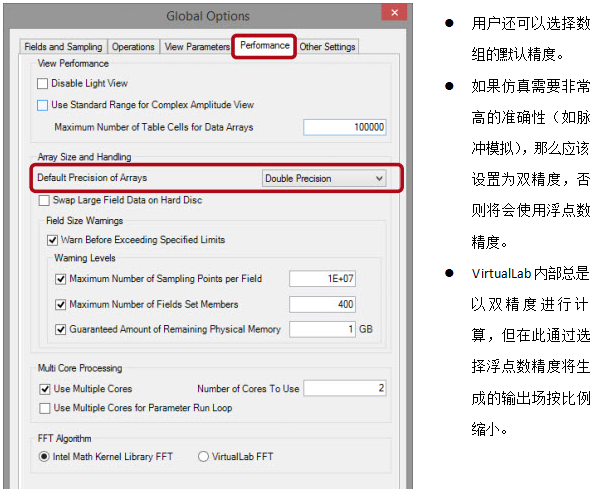Close the Global Options dialog

394,13
